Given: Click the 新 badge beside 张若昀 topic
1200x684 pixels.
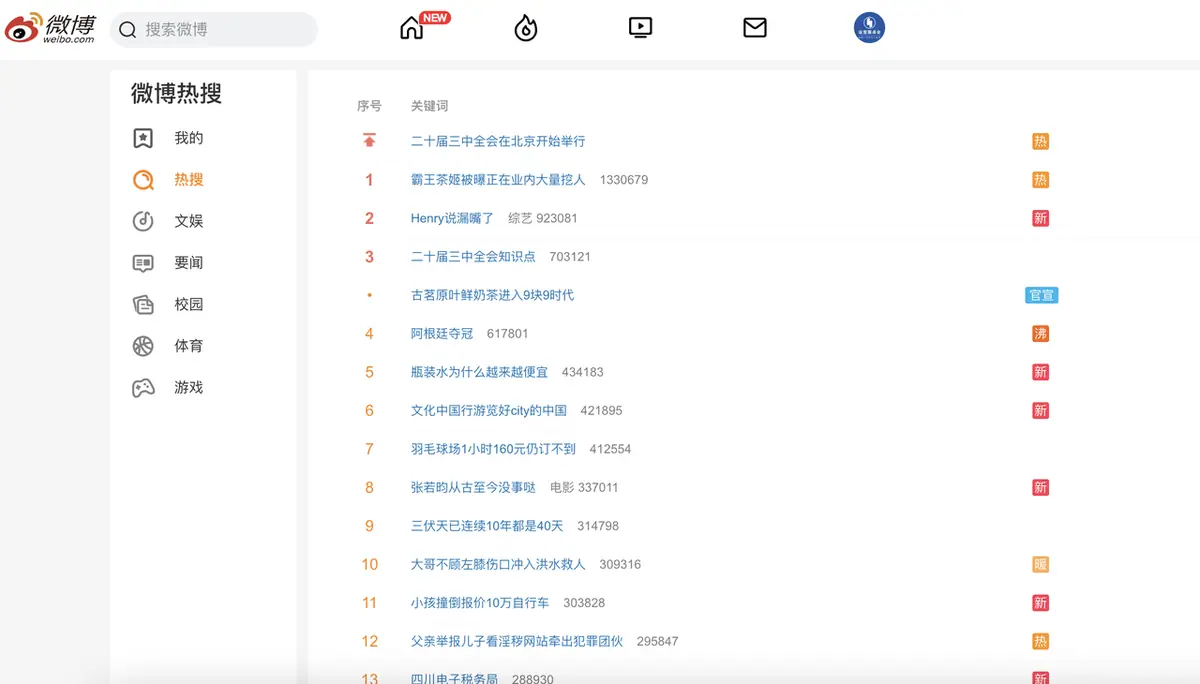Looking at the screenshot, I should pyautogui.click(x=1041, y=488).
